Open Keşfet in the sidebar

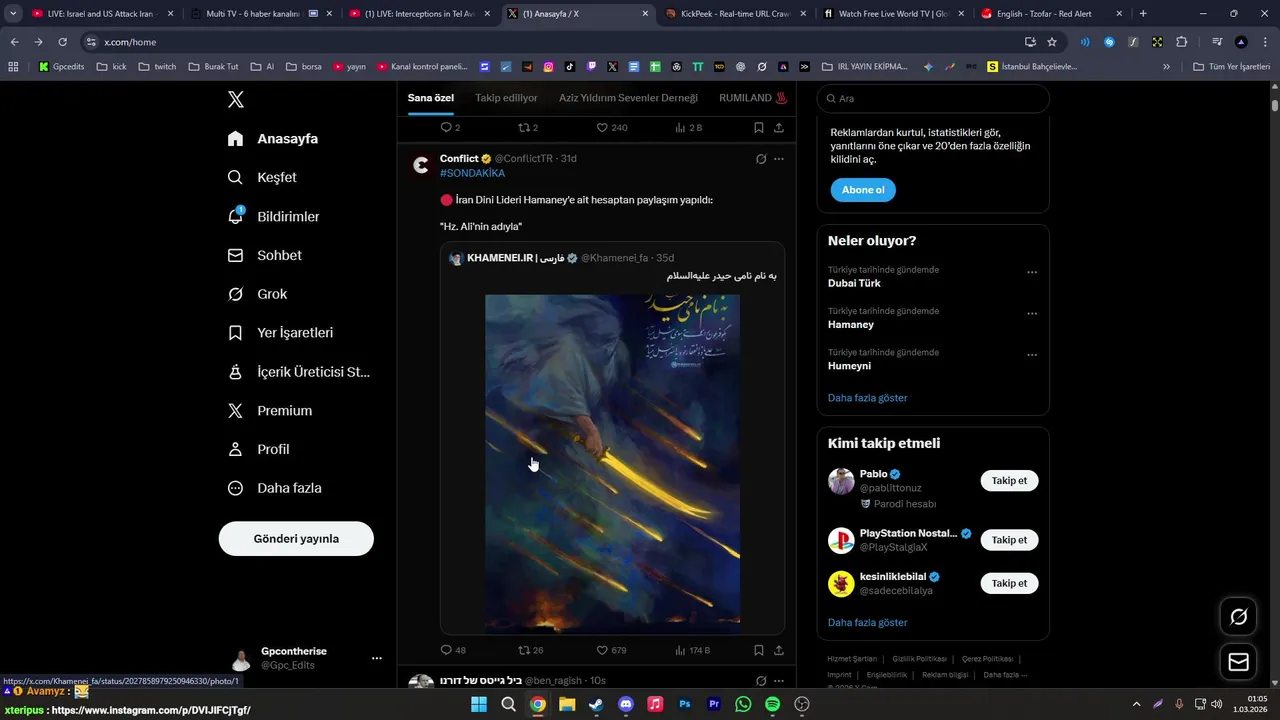pos(263,177)
